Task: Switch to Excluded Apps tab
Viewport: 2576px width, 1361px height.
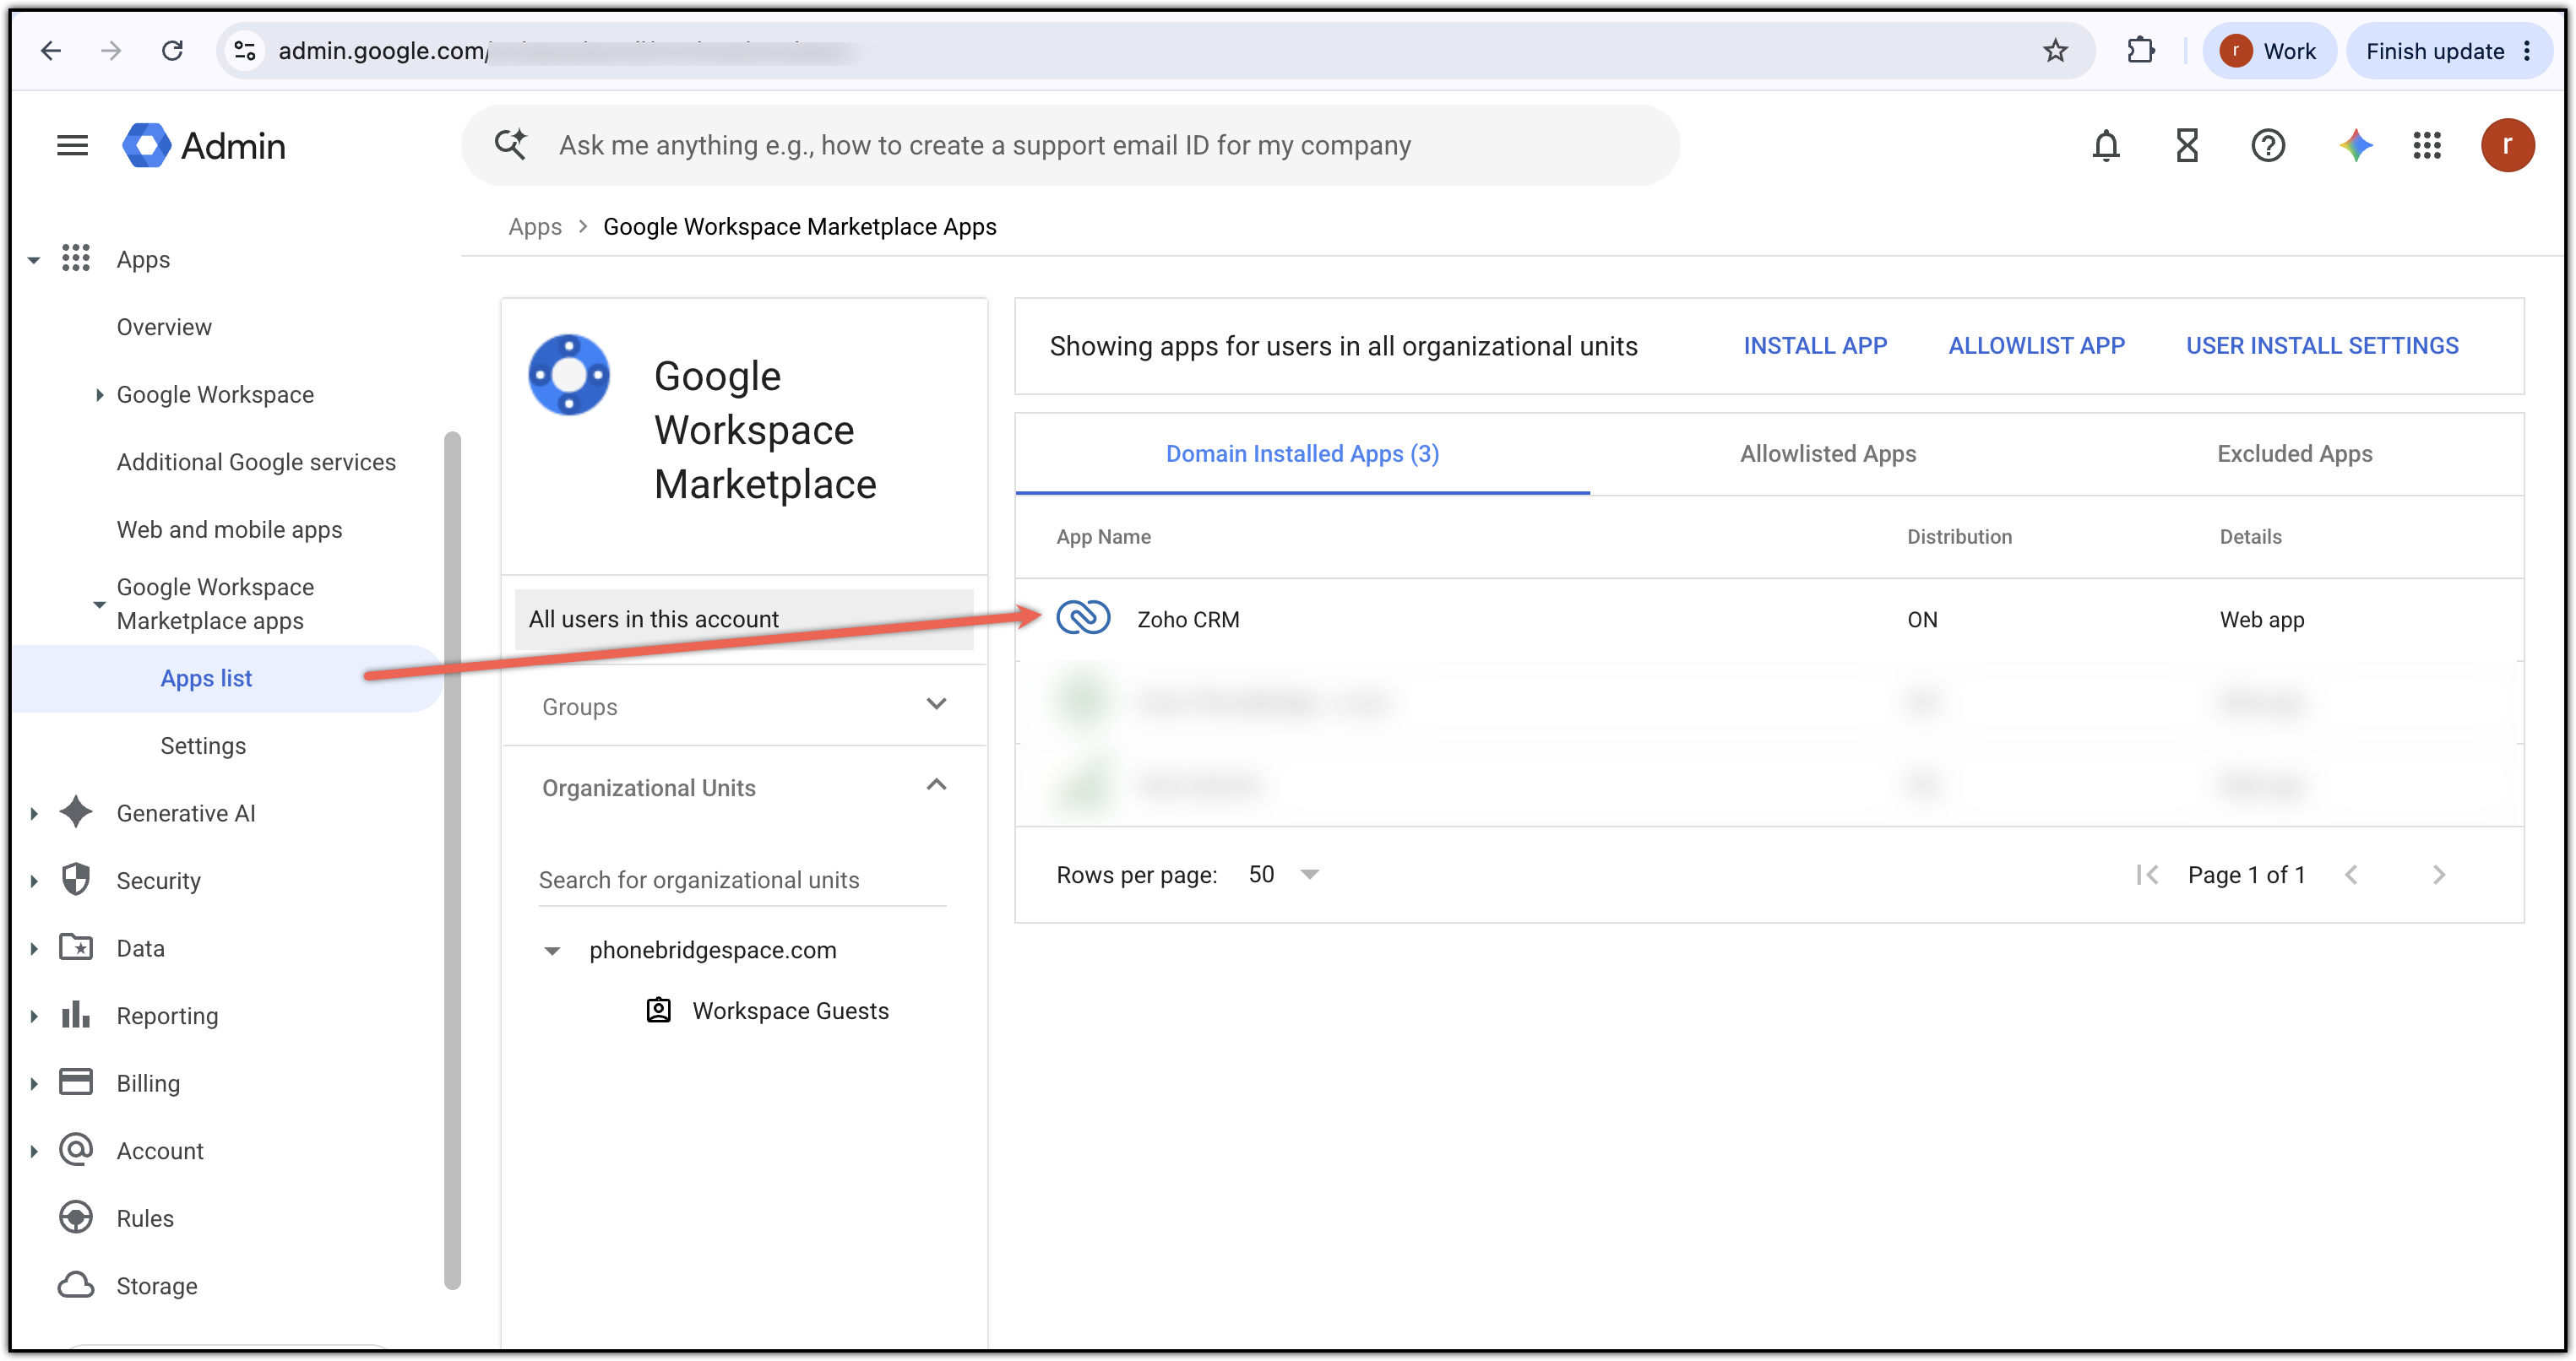Action: tap(2294, 454)
